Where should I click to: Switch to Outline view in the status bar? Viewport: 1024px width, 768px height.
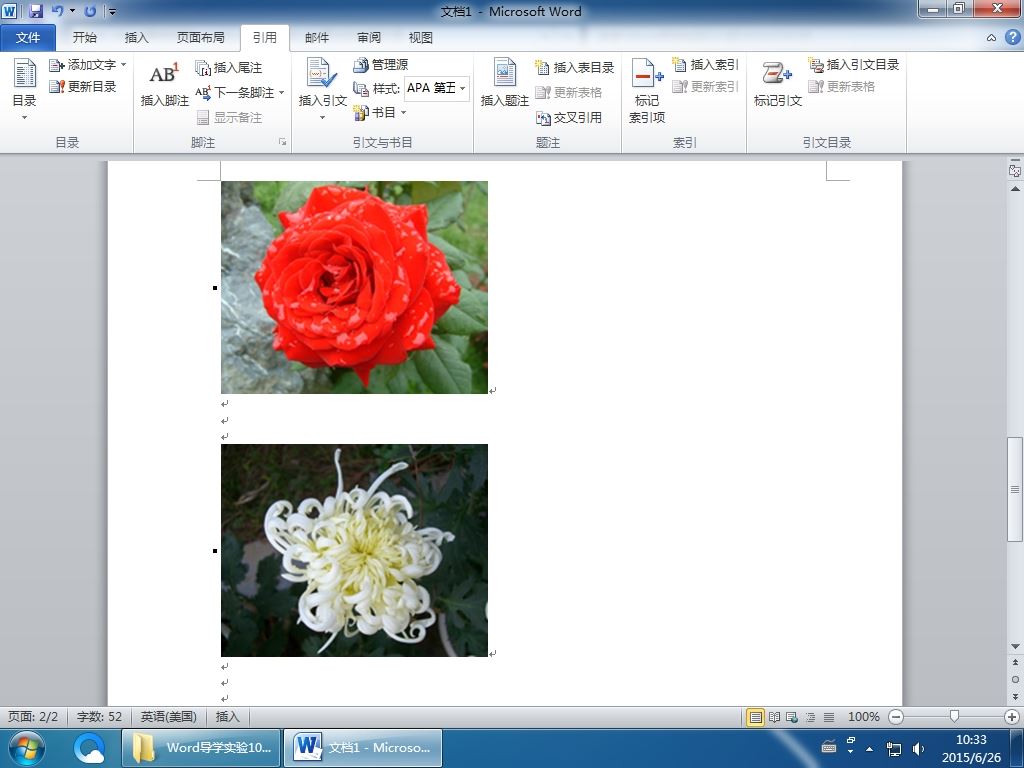pos(810,717)
